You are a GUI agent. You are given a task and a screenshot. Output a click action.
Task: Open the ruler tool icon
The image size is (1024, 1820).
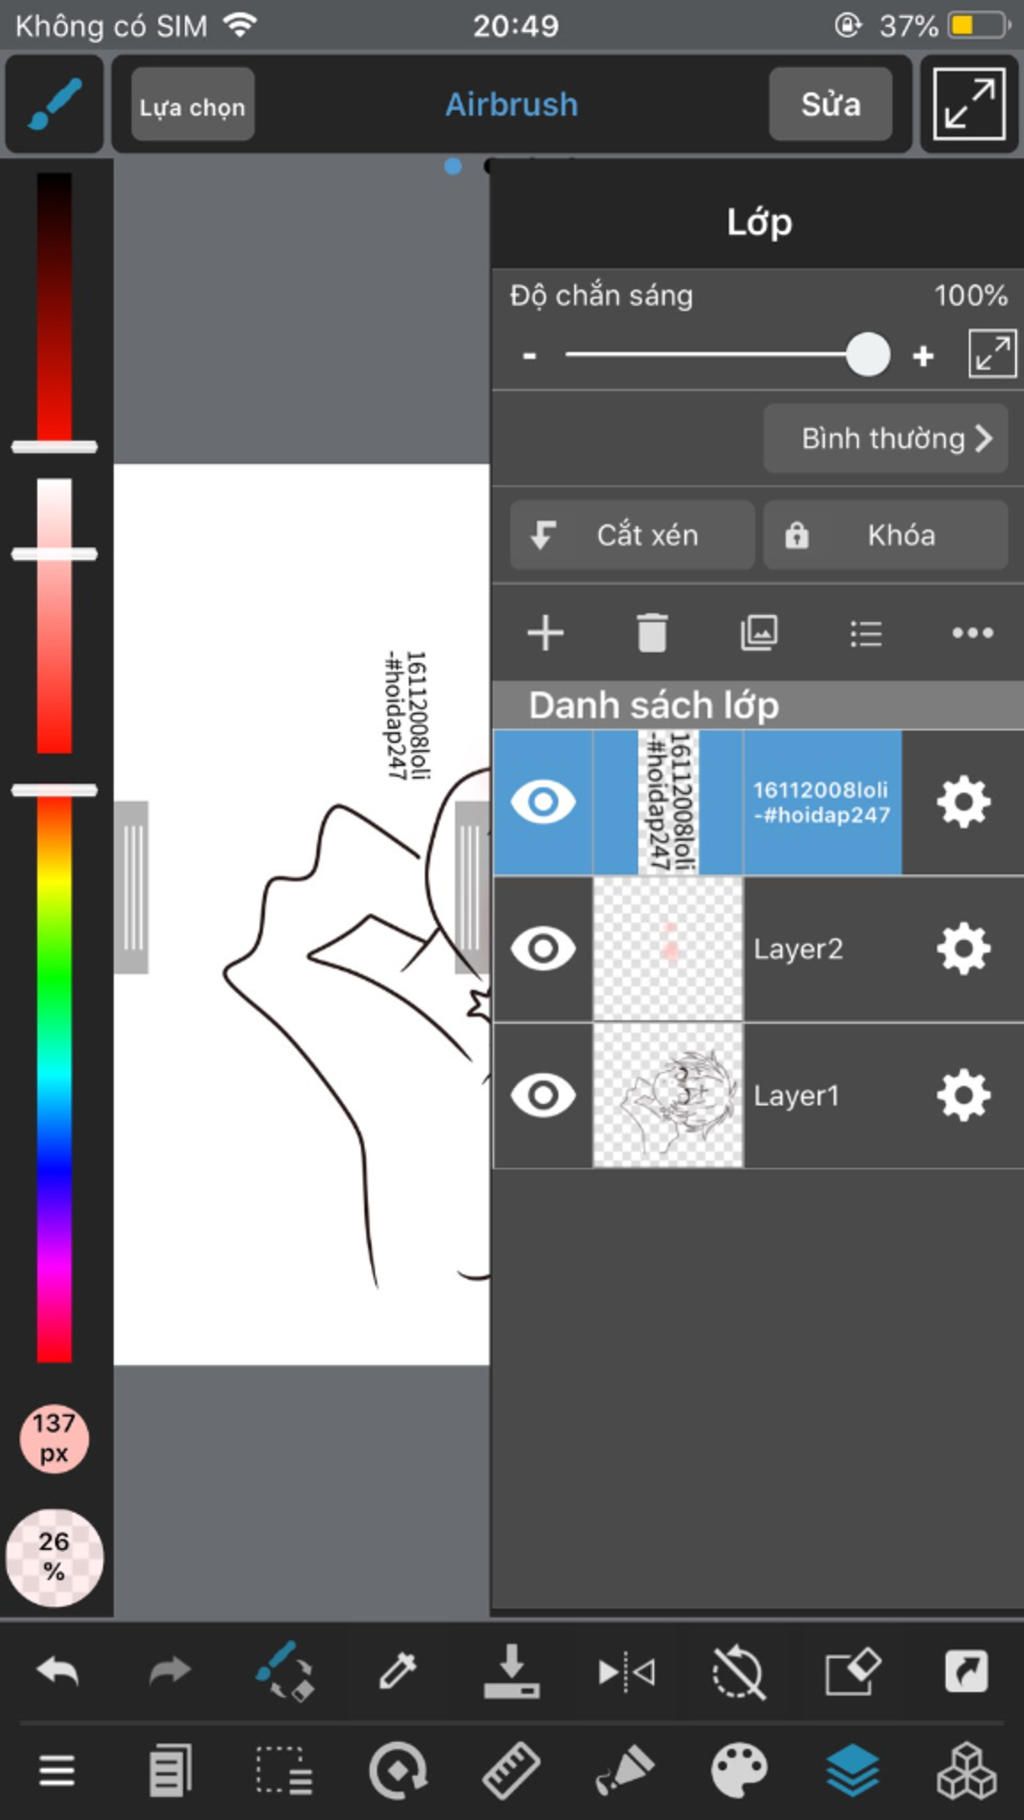point(511,1771)
